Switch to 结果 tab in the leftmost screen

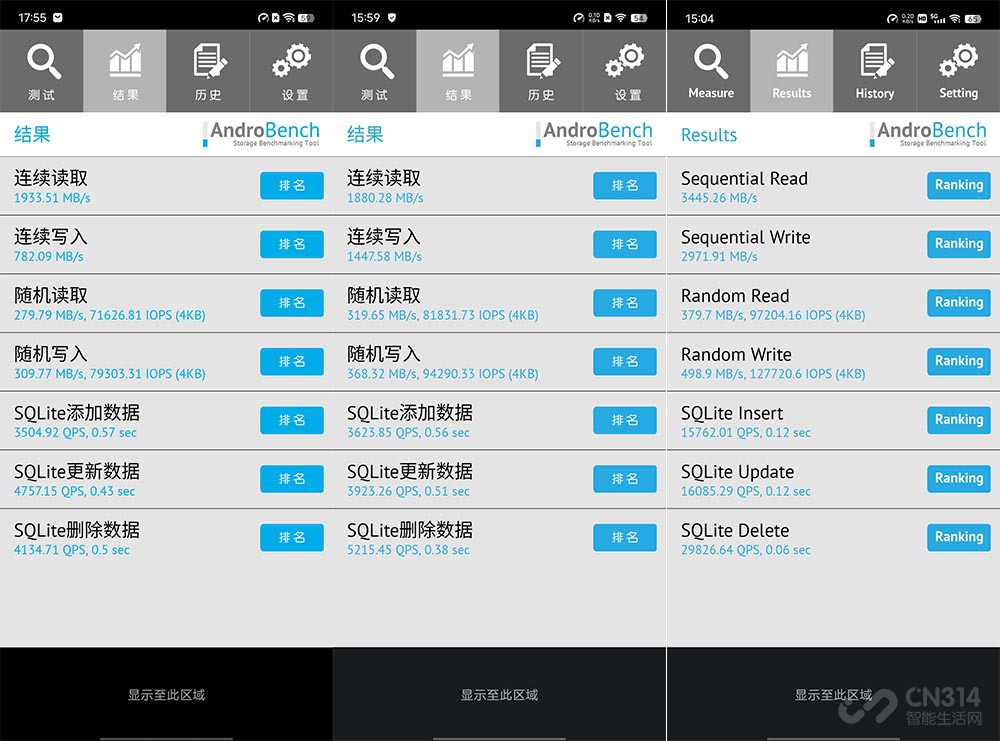125,69
